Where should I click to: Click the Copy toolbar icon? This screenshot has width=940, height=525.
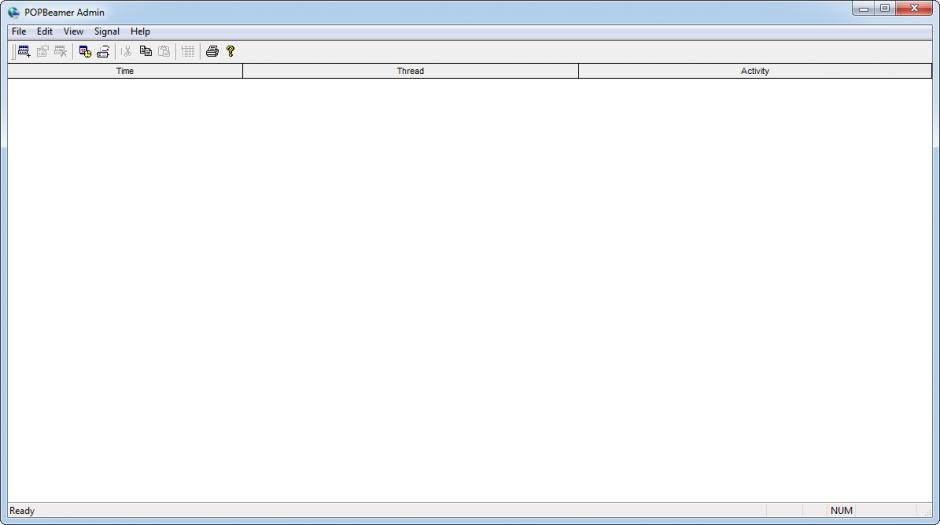[x=146, y=52]
